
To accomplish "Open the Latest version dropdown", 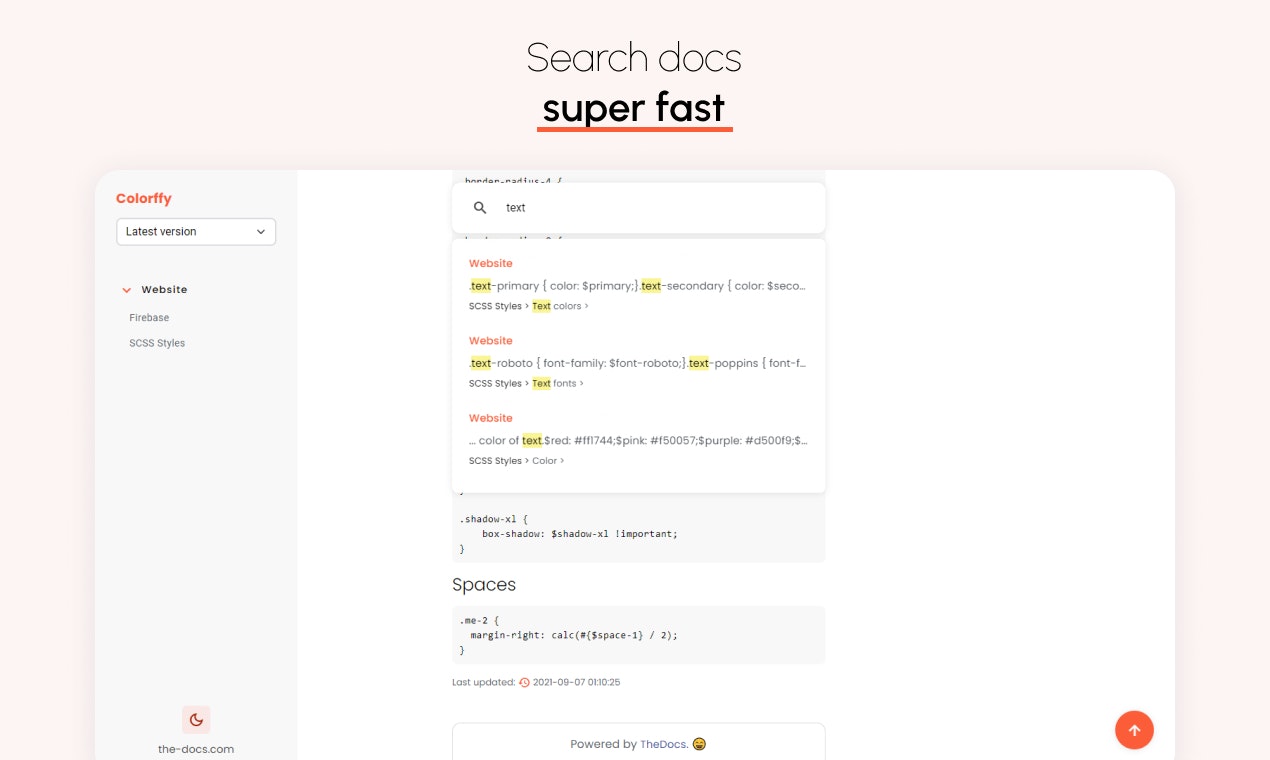I will 196,231.
